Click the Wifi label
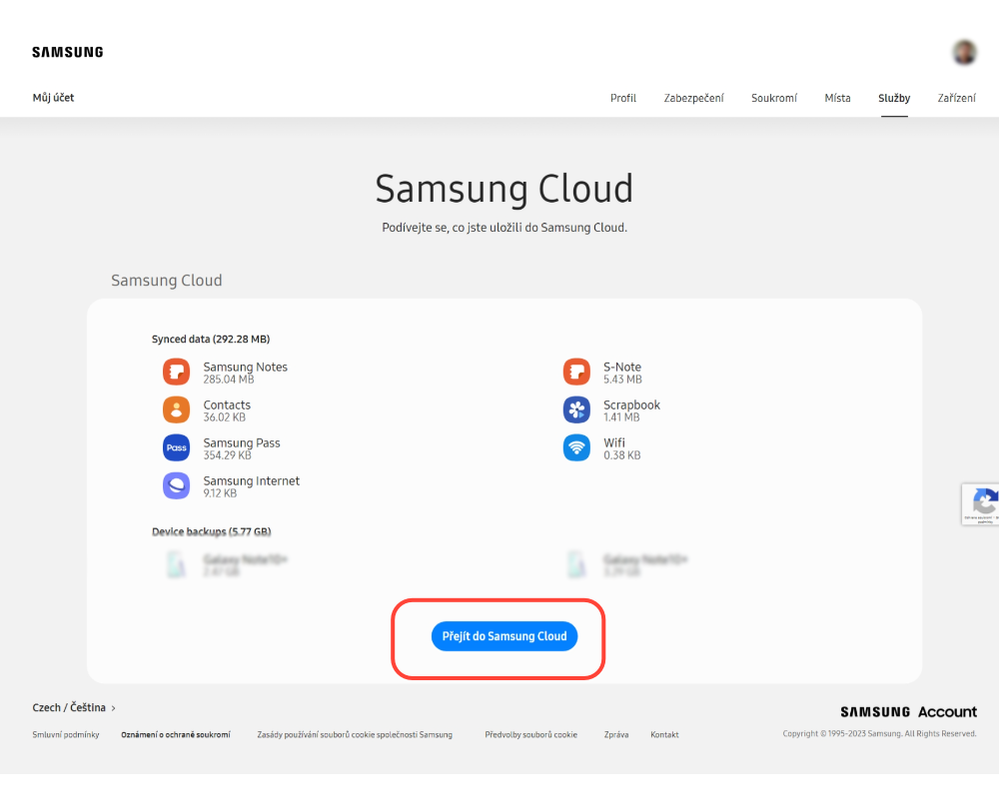Viewport: 999px width, 799px height. 614,443
